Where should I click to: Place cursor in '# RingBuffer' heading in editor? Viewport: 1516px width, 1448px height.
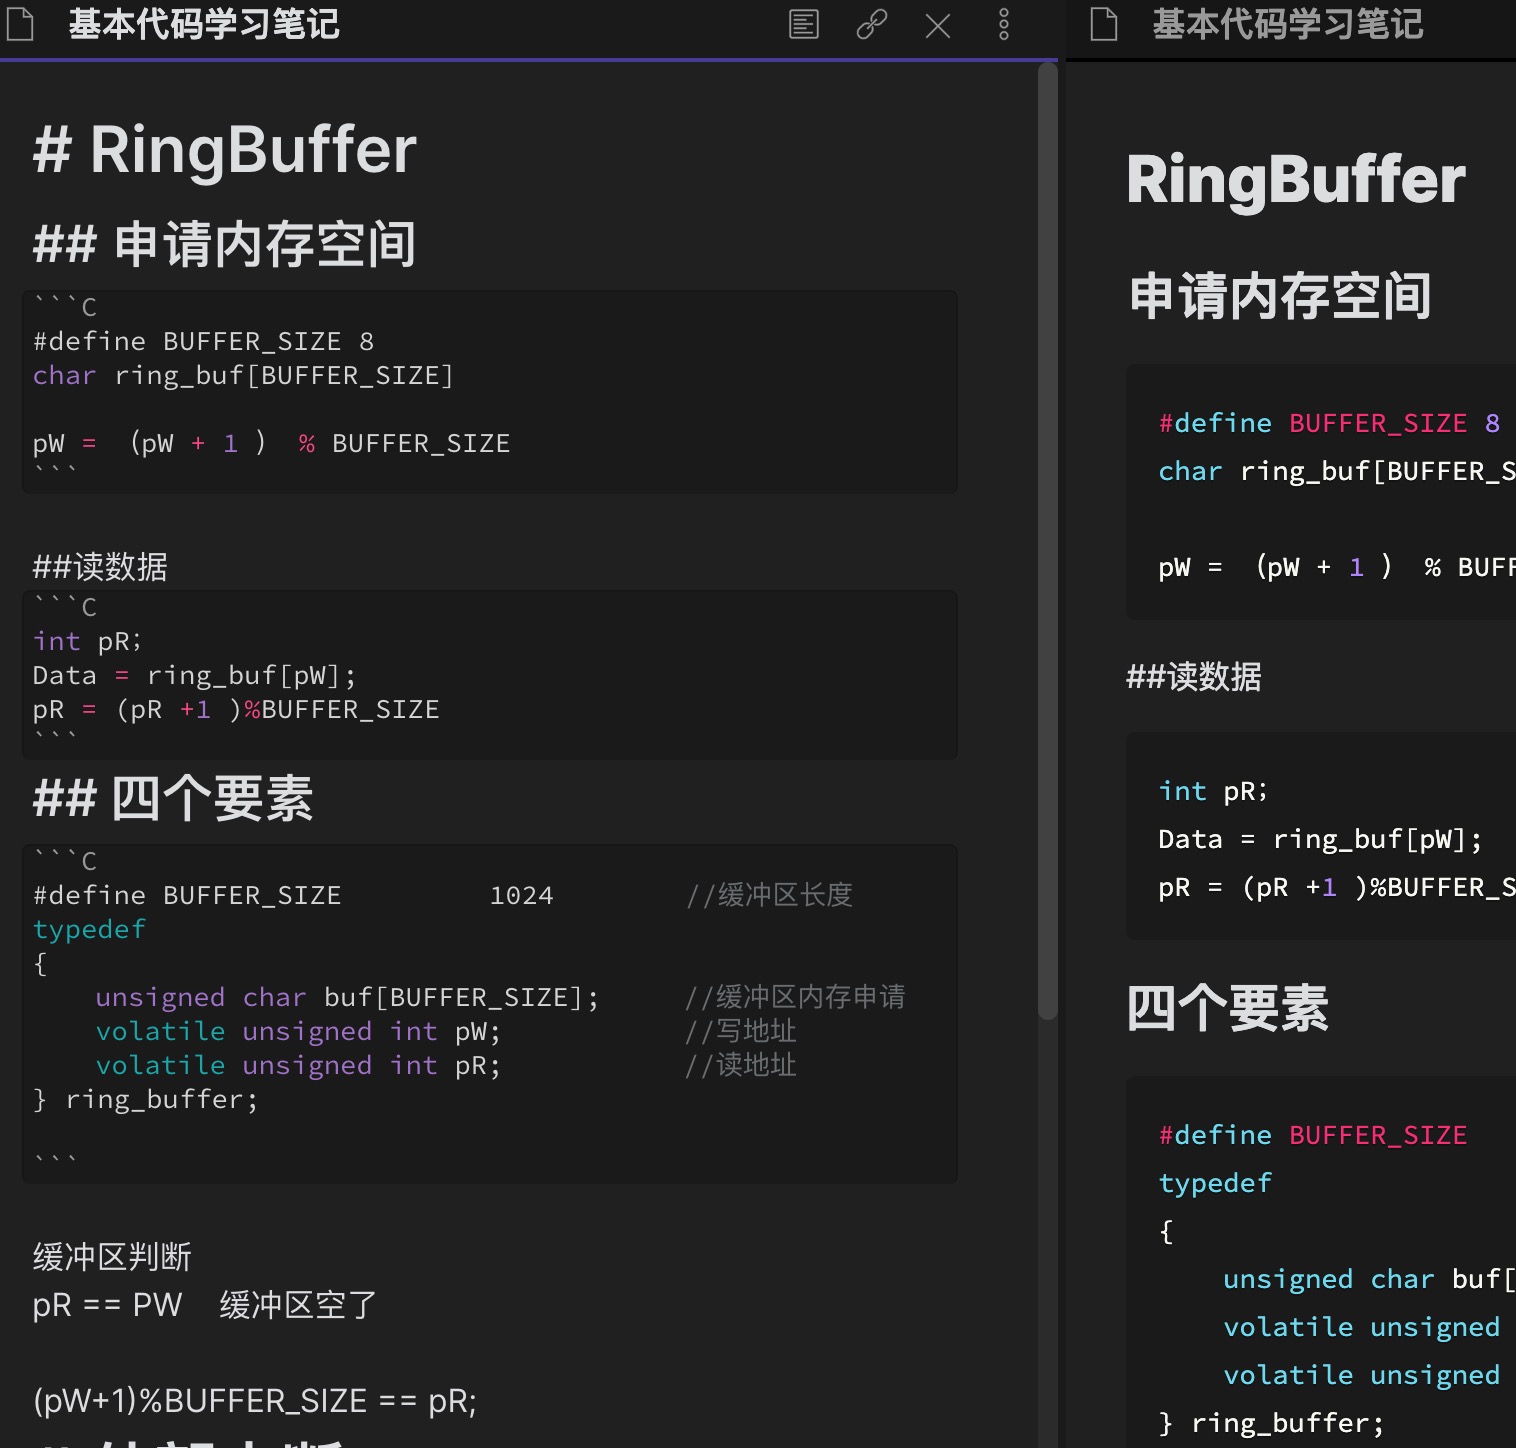225,150
